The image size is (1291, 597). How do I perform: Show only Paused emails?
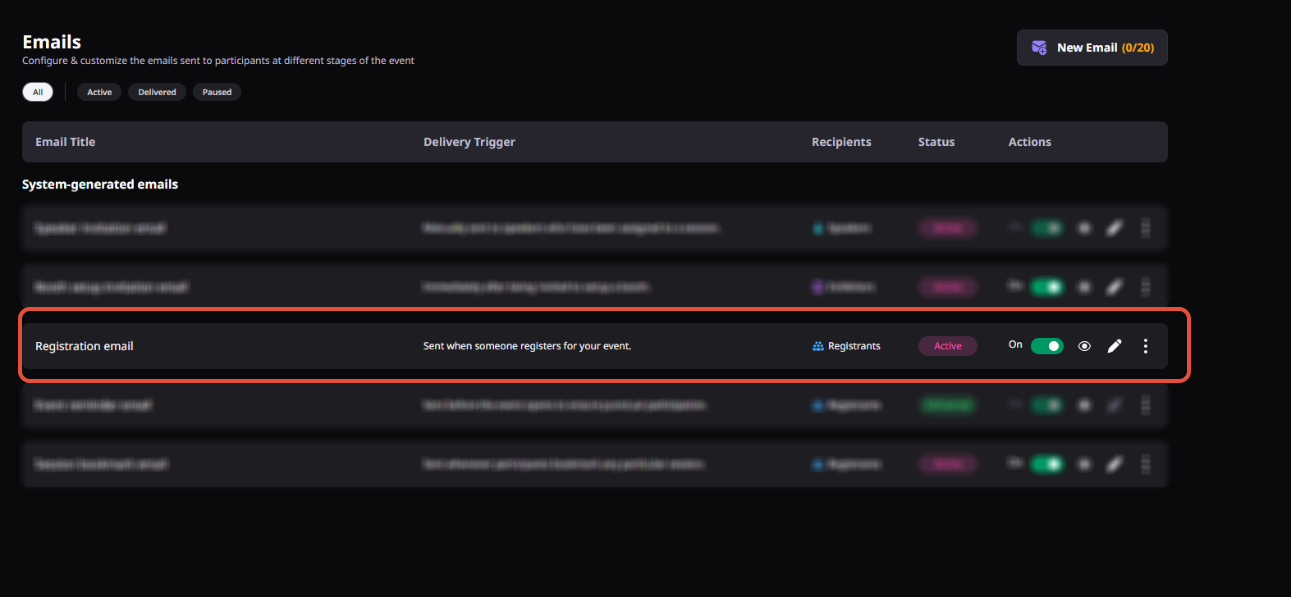tap(217, 92)
